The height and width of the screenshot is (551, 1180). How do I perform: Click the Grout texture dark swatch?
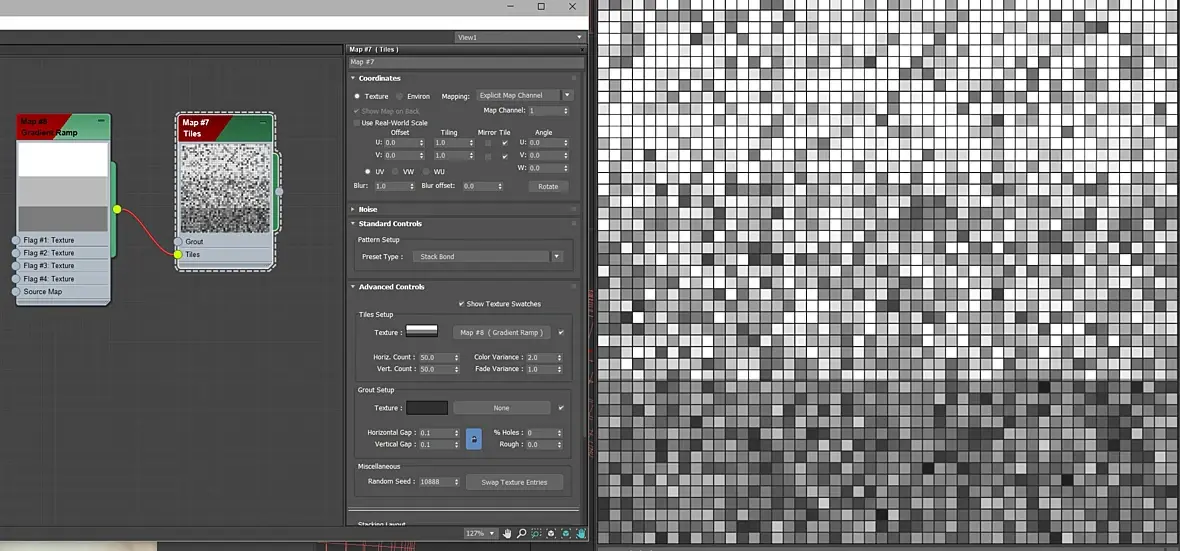(427, 408)
